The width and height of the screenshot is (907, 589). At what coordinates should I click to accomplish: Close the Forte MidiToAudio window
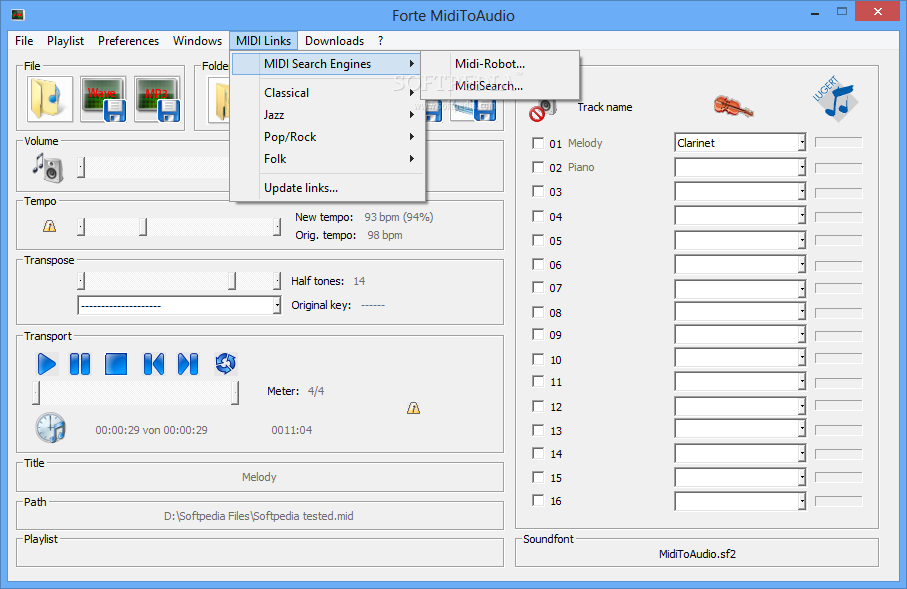pyautogui.click(x=877, y=12)
